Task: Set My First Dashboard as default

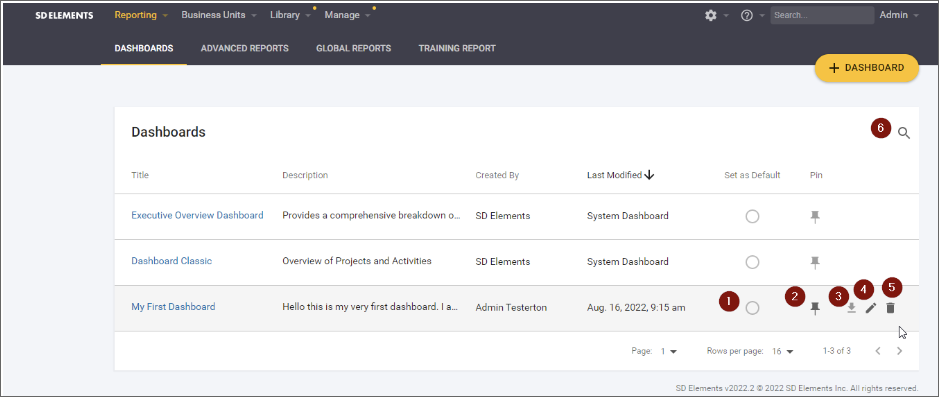Action: (x=753, y=308)
